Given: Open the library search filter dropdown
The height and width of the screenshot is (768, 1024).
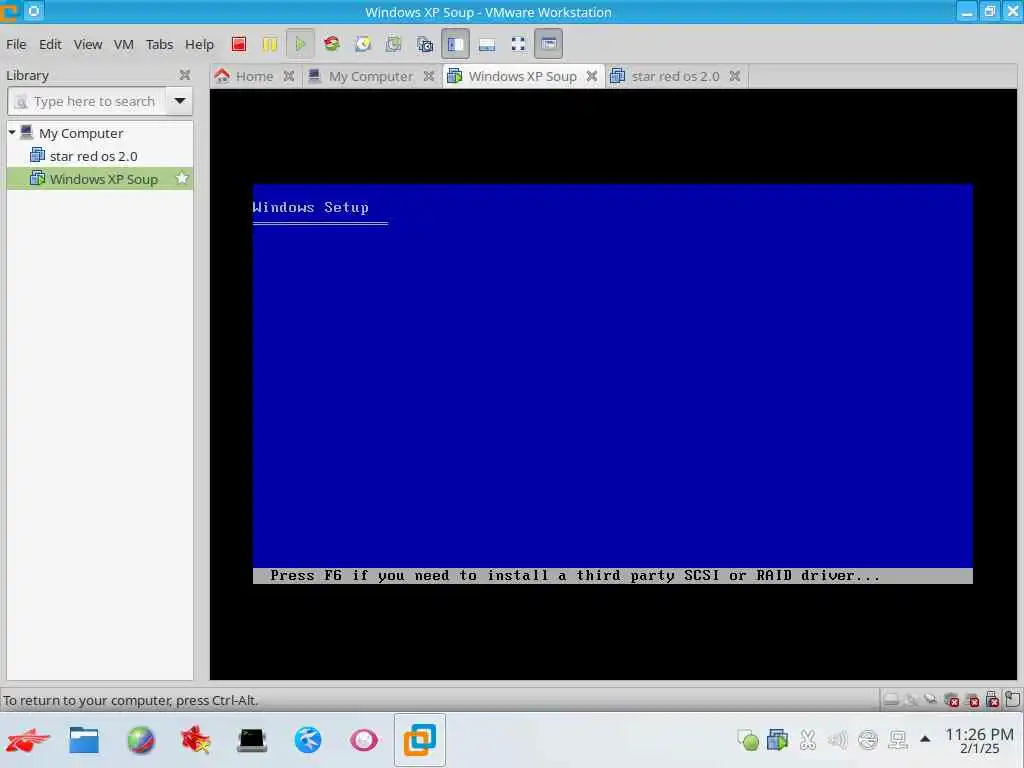Looking at the screenshot, I should point(179,101).
